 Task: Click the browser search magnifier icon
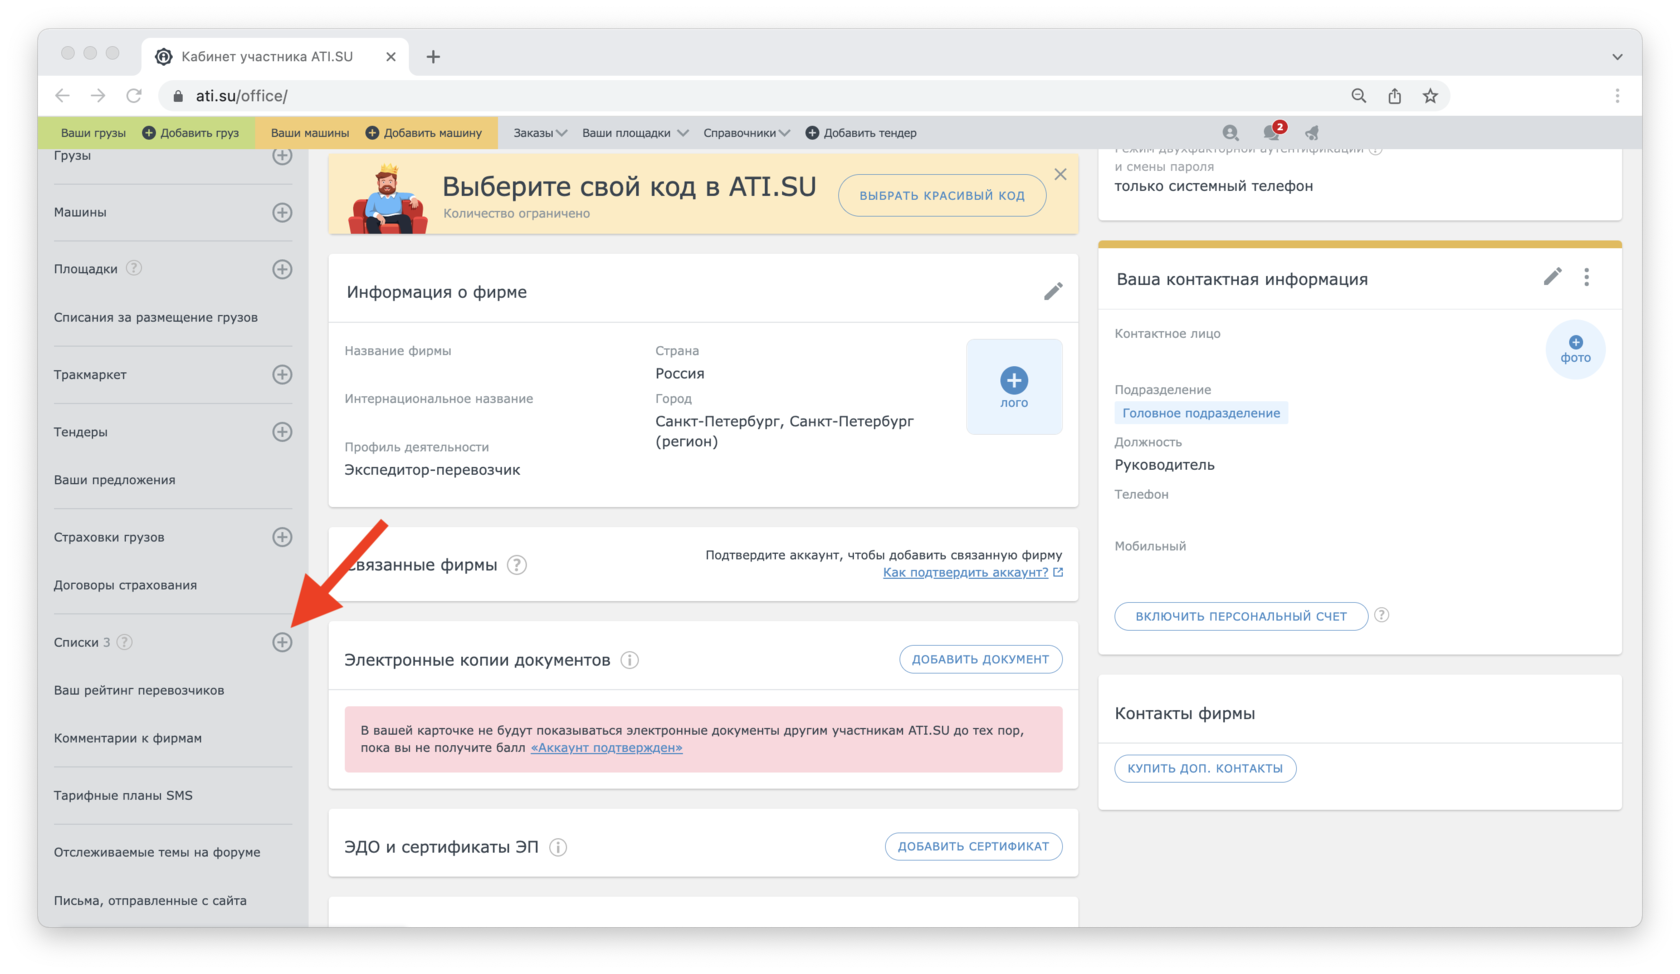point(1358,96)
